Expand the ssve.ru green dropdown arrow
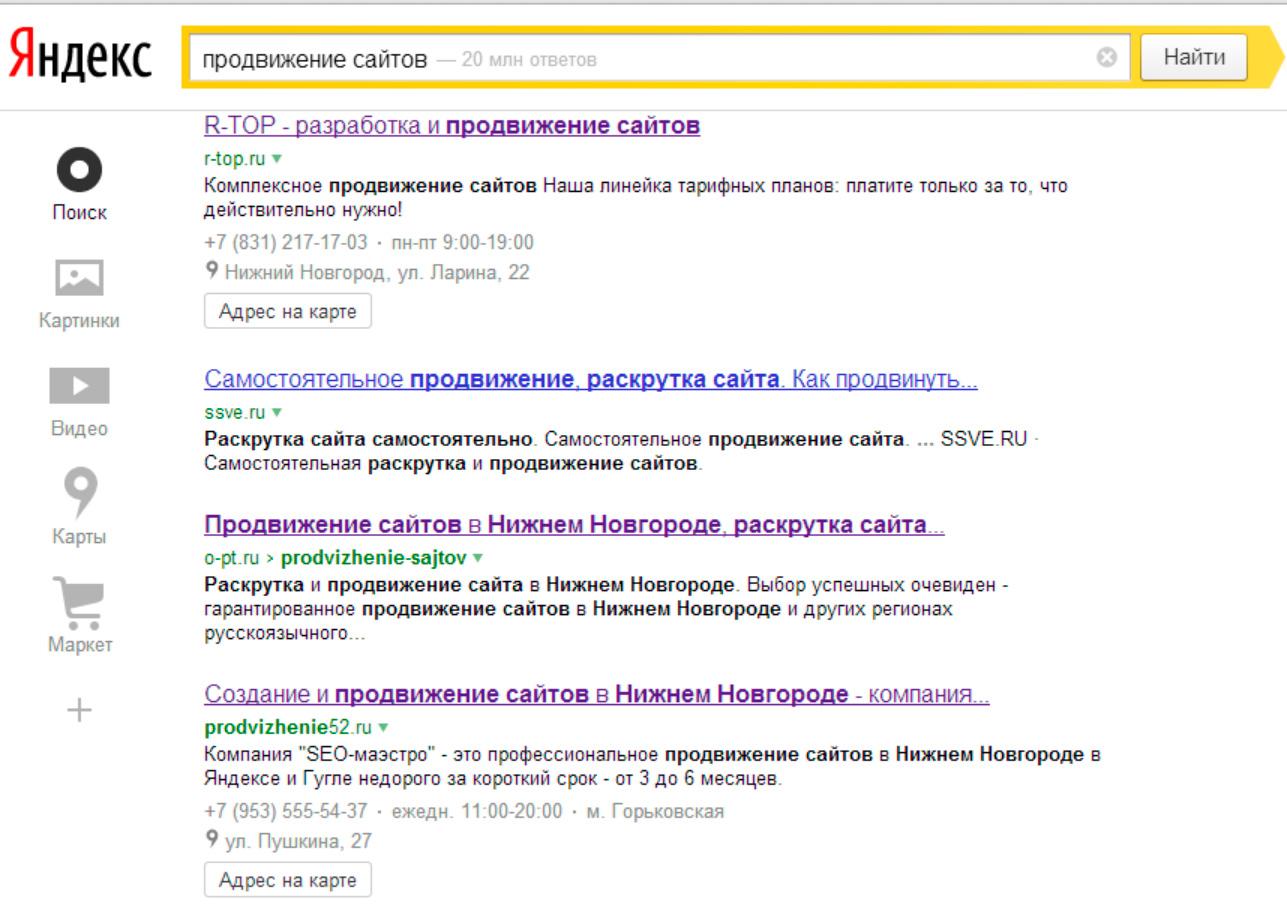The width and height of the screenshot is (1287, 920). point(277,413)
